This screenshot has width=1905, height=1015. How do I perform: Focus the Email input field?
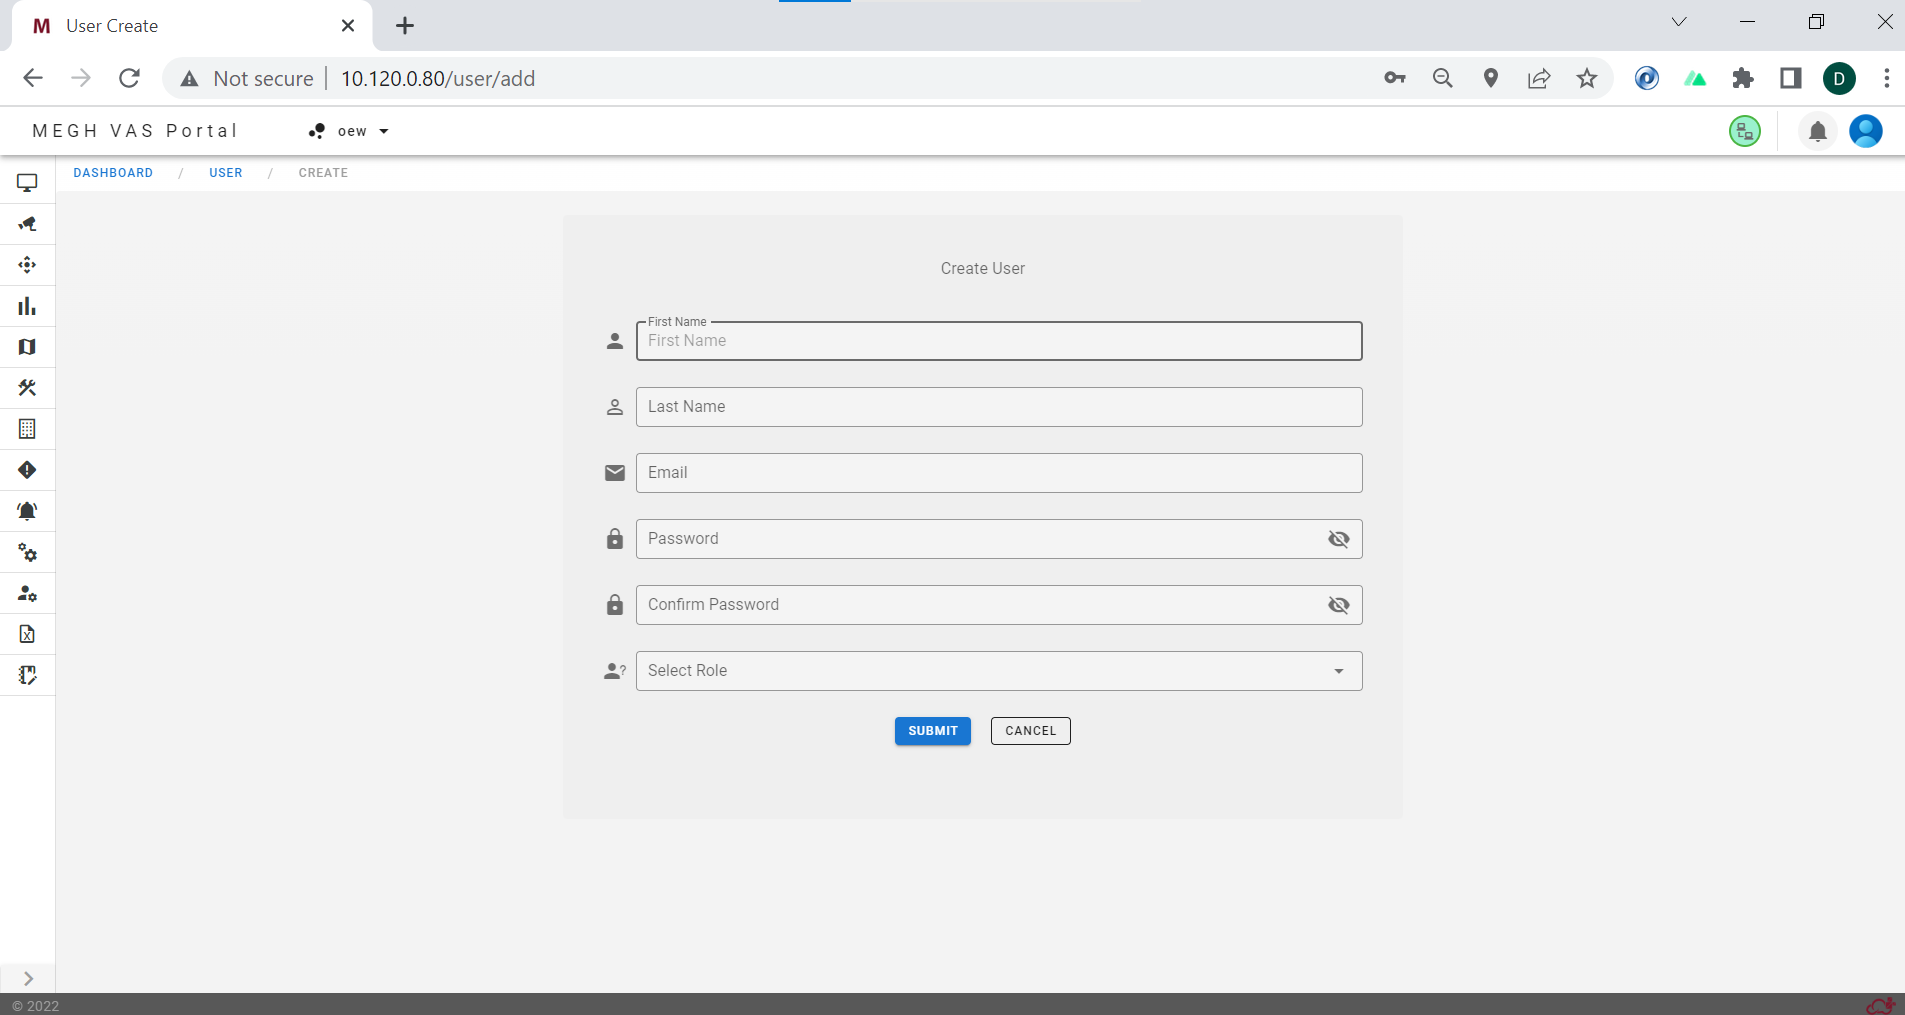[998, 473]
